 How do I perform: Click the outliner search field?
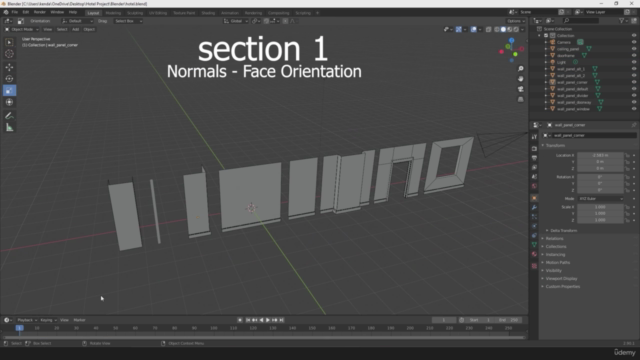click(x=581, y=20)
